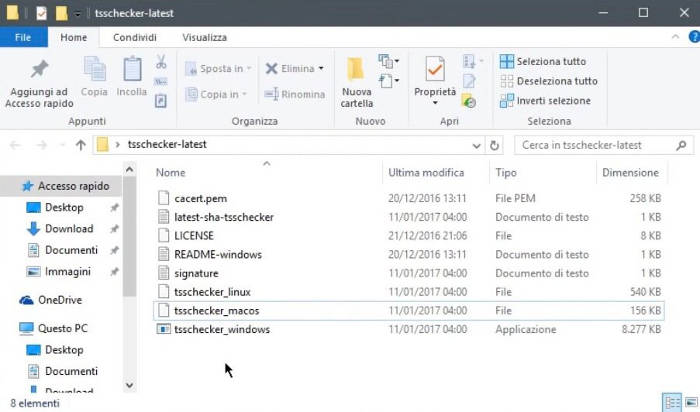Click the copy path icon under scissors
This screenshot has width=700, height=412.
tap(161, 82)
